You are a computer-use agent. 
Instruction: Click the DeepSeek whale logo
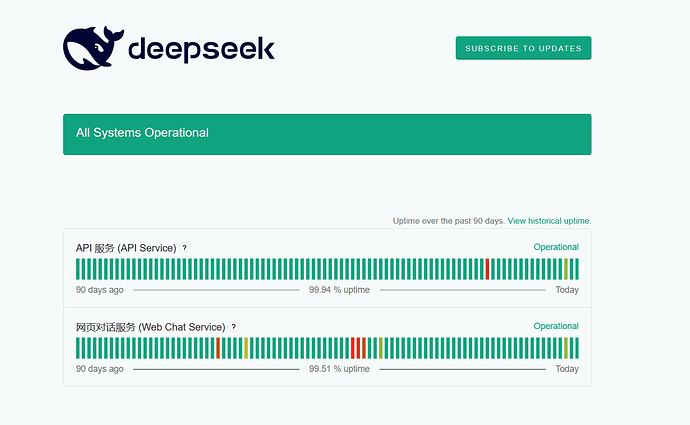[93, 48]
